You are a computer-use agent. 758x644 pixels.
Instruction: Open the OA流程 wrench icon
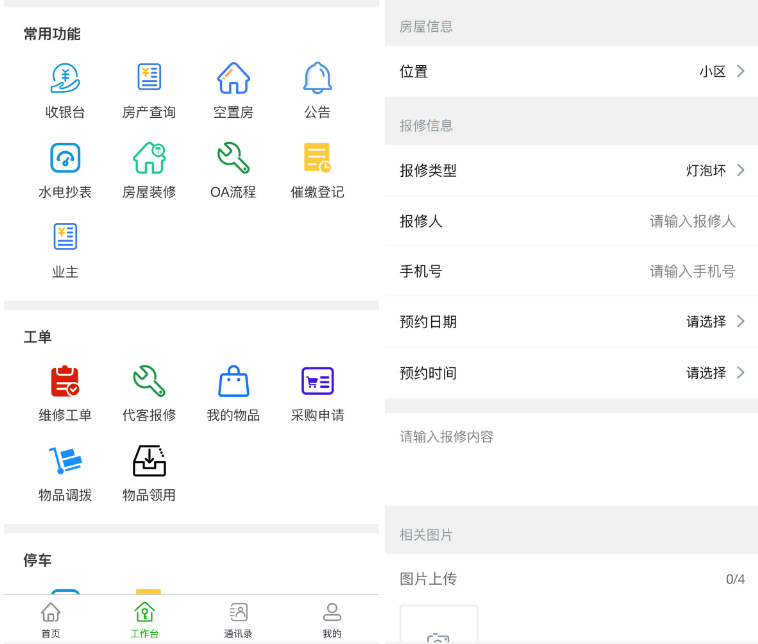(x=233, y=159)
